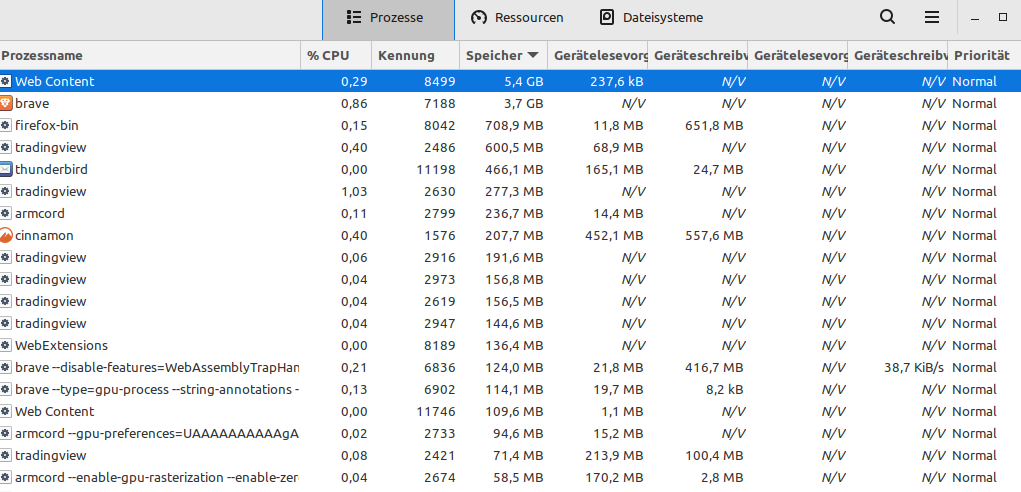
Task: Select tradingview process with ID 2973
Action: coord(510,280)
